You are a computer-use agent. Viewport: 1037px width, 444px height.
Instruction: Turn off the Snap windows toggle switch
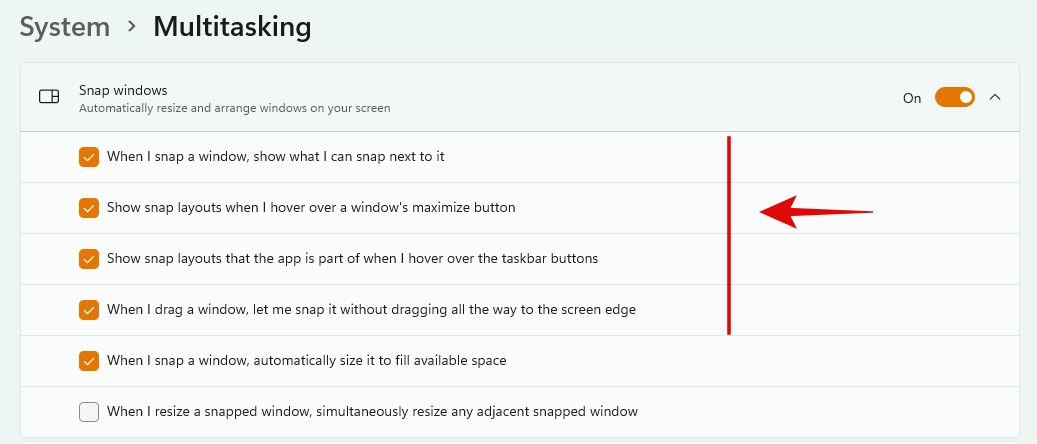pyautogui.click(x=954, y=97)
